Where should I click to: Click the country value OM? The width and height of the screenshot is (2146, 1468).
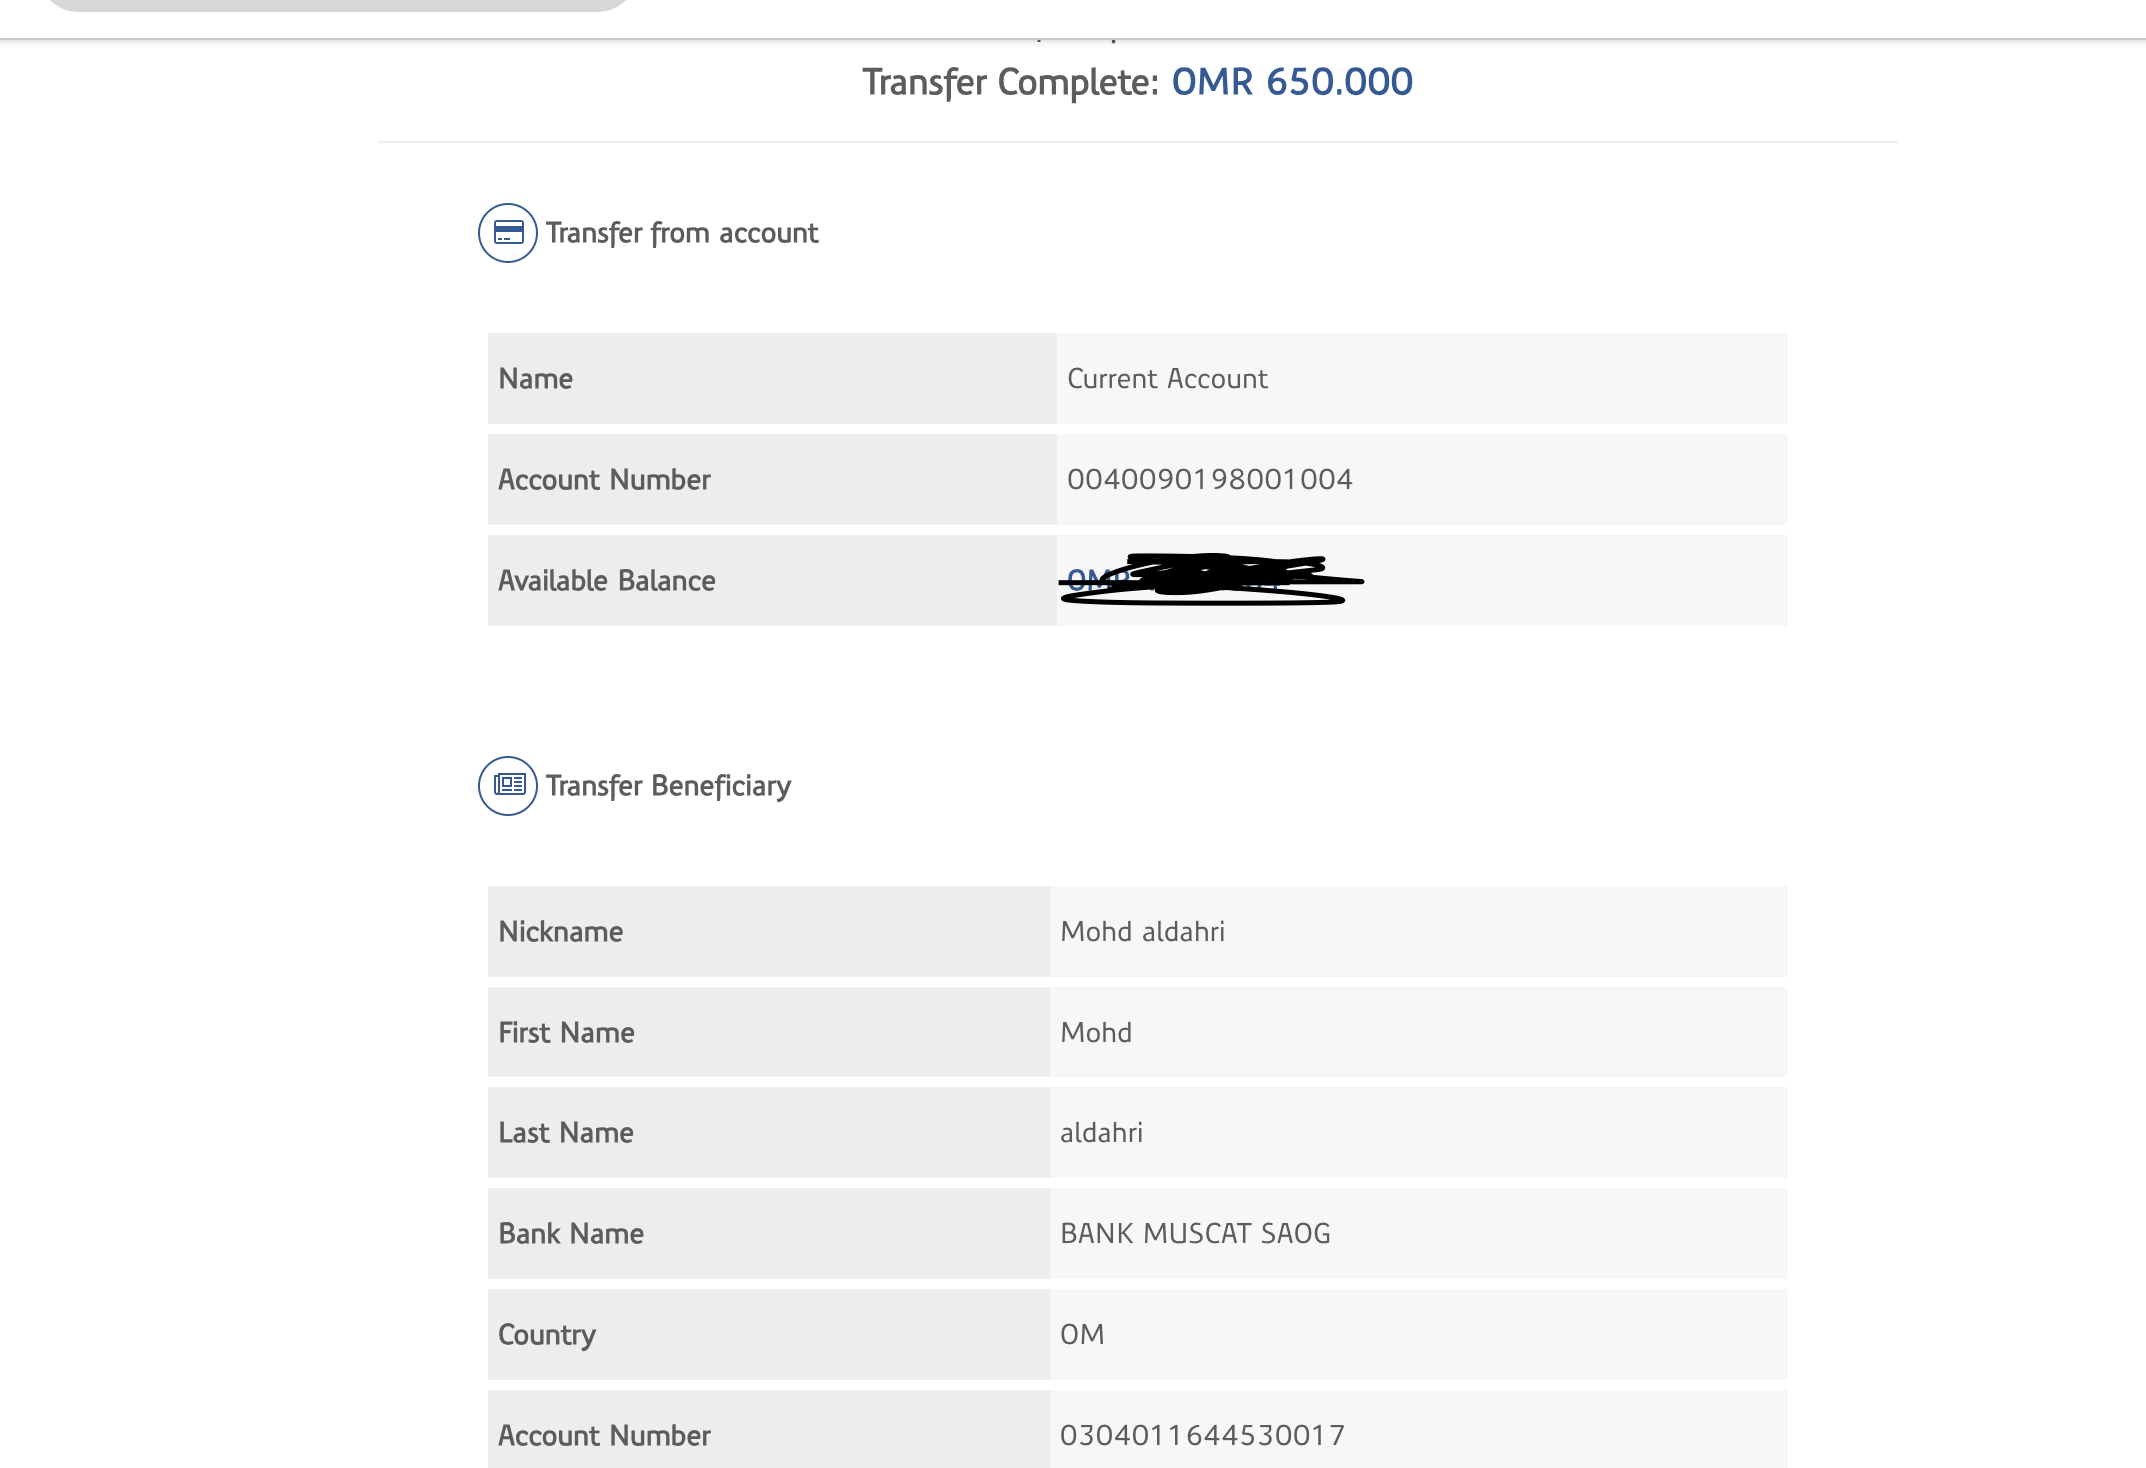coord(1082,1335)
